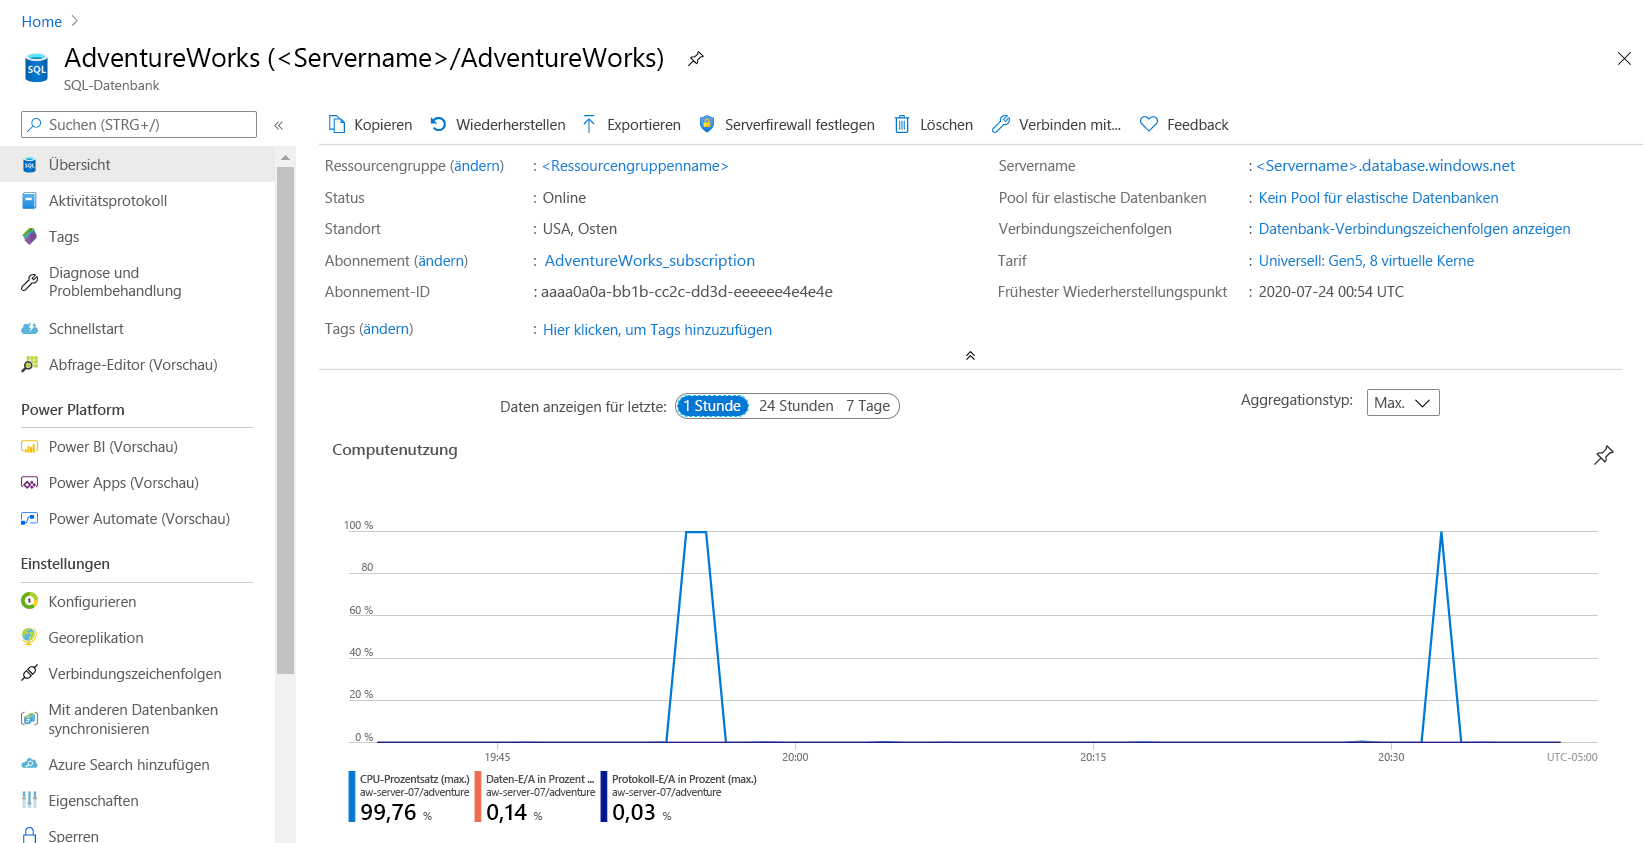Pin the AdventureWorks blade to dashboard
The height and width of the screenshot is (843, 1643).
tap(696, 59)
